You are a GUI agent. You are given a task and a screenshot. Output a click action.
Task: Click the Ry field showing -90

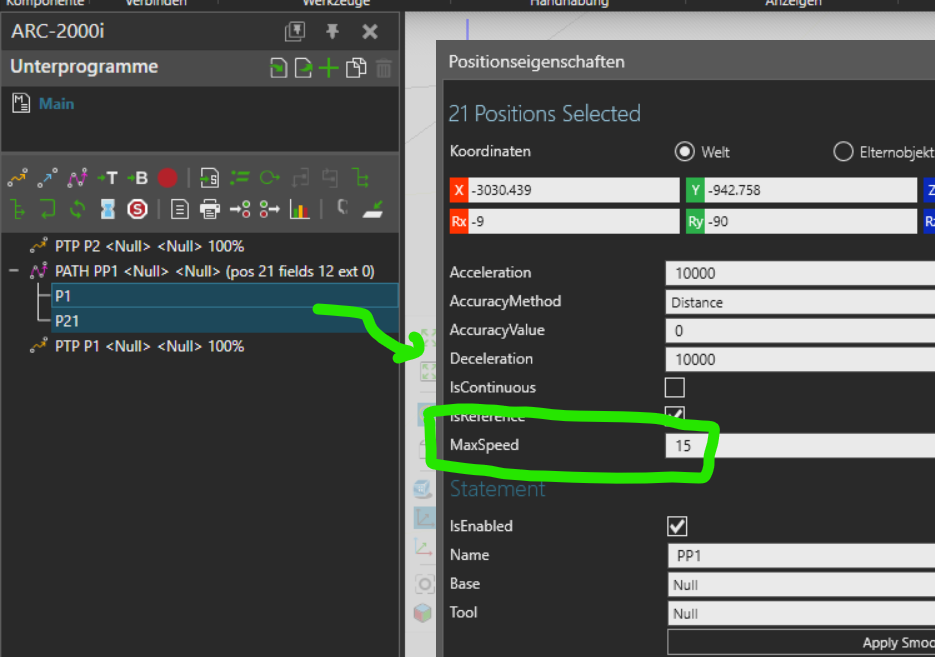[810, 222]
